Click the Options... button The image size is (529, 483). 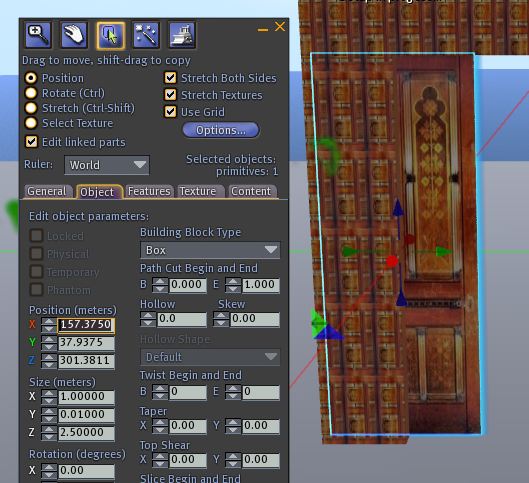click(221, 130)
